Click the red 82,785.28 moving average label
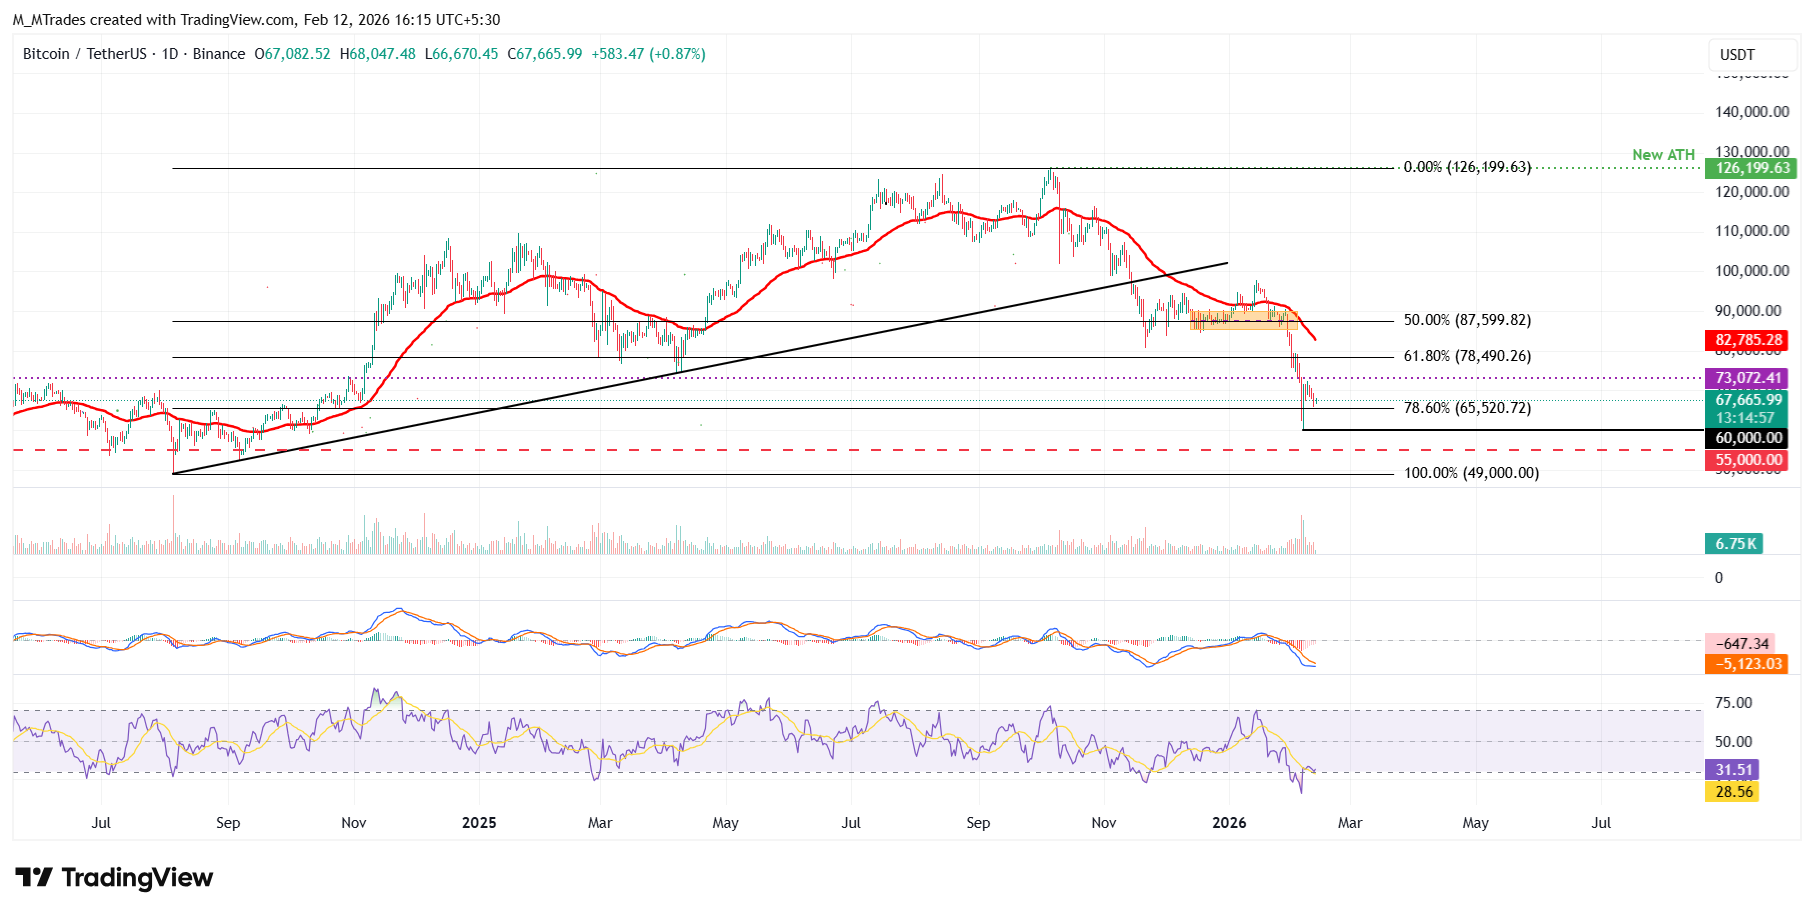 [1748, 340]
